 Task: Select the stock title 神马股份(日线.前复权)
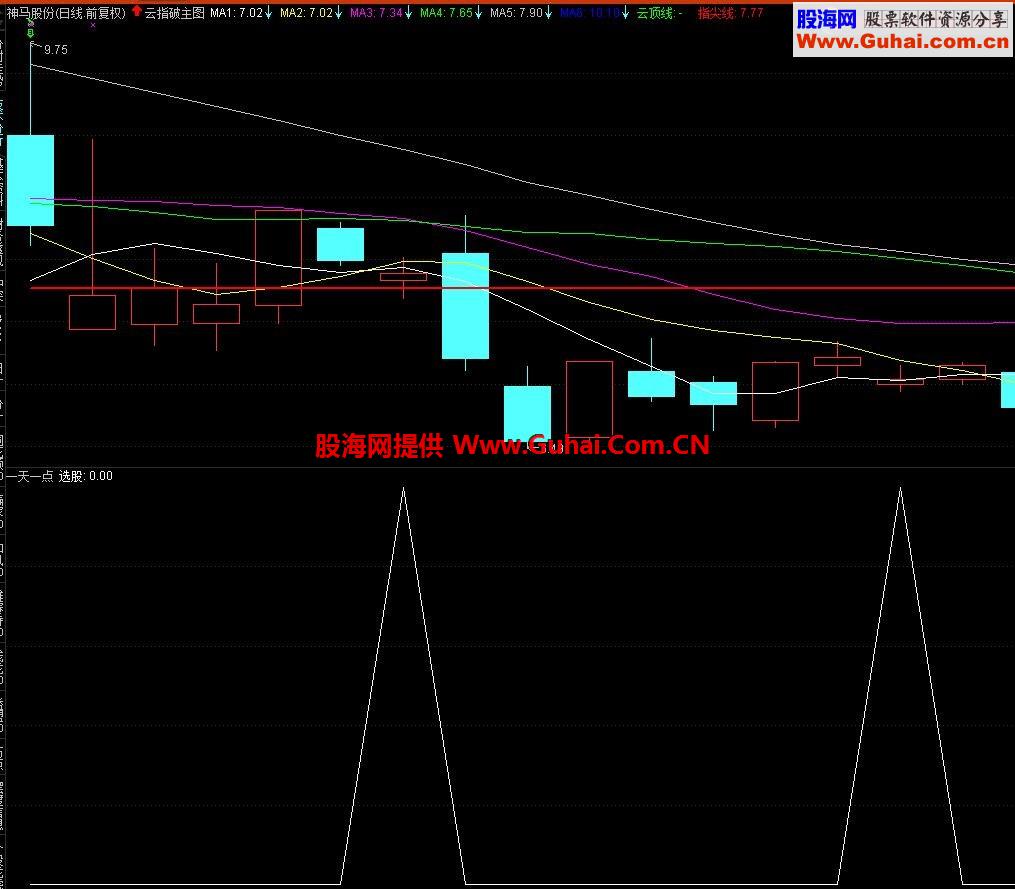[66, 13]
